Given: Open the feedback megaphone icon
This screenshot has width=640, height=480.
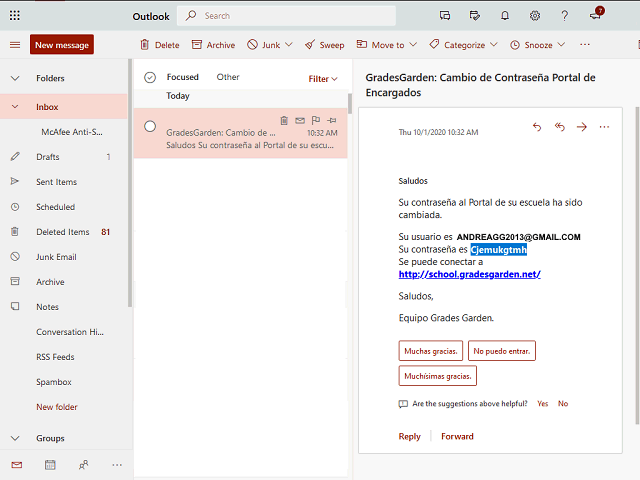Looking at the screenshot, I should [x=596, y=15].
